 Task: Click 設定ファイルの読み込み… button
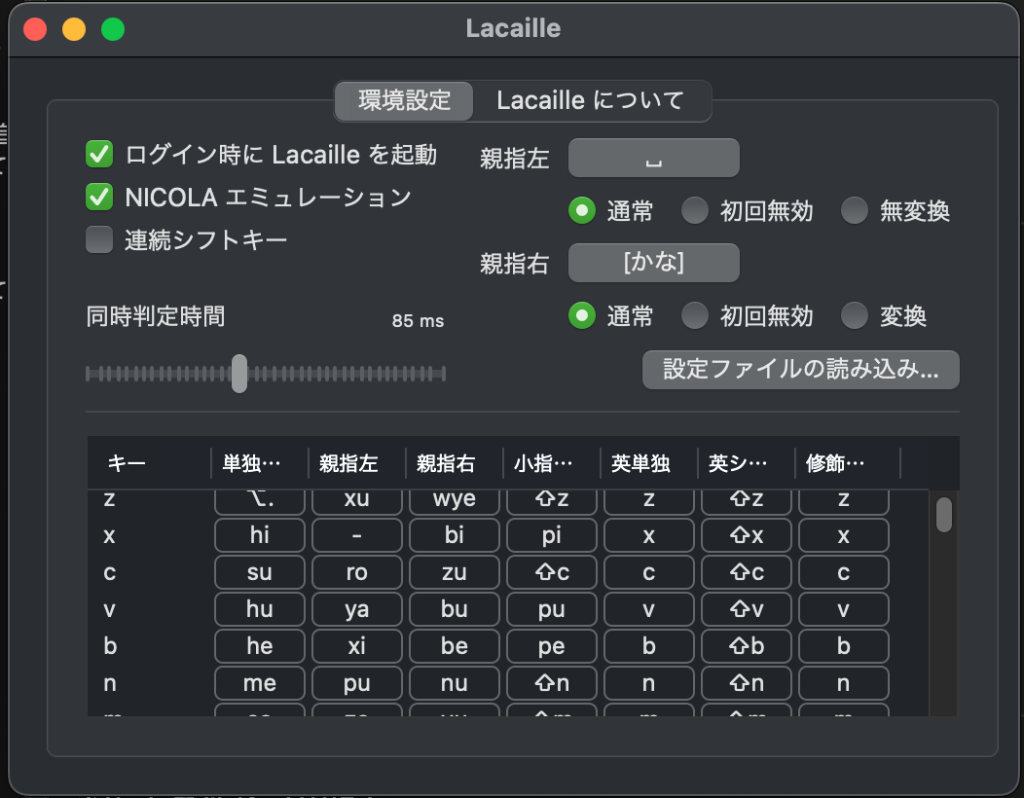point(801,370)
